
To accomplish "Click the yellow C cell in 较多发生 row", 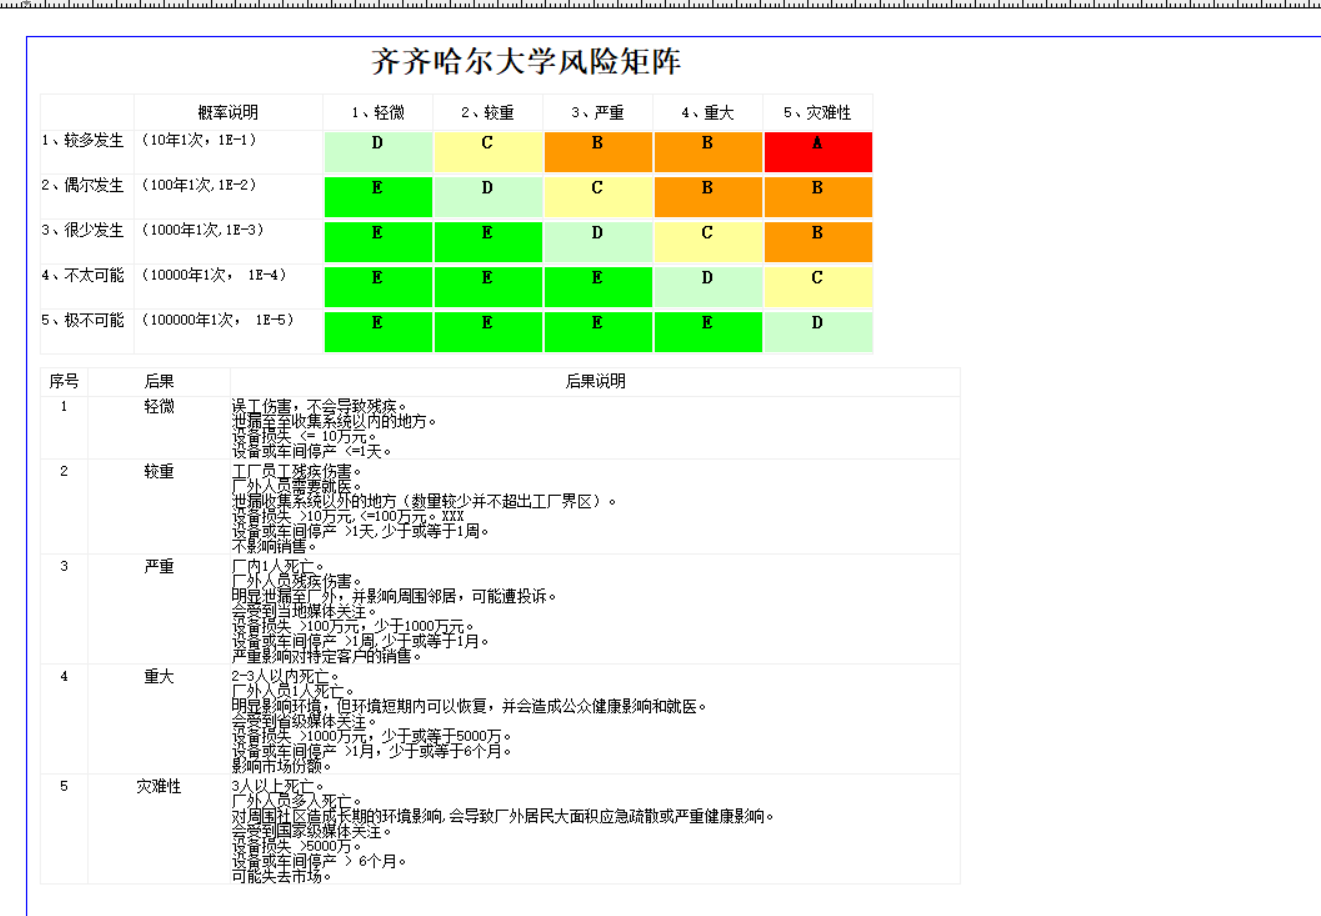I will point(488,152).
